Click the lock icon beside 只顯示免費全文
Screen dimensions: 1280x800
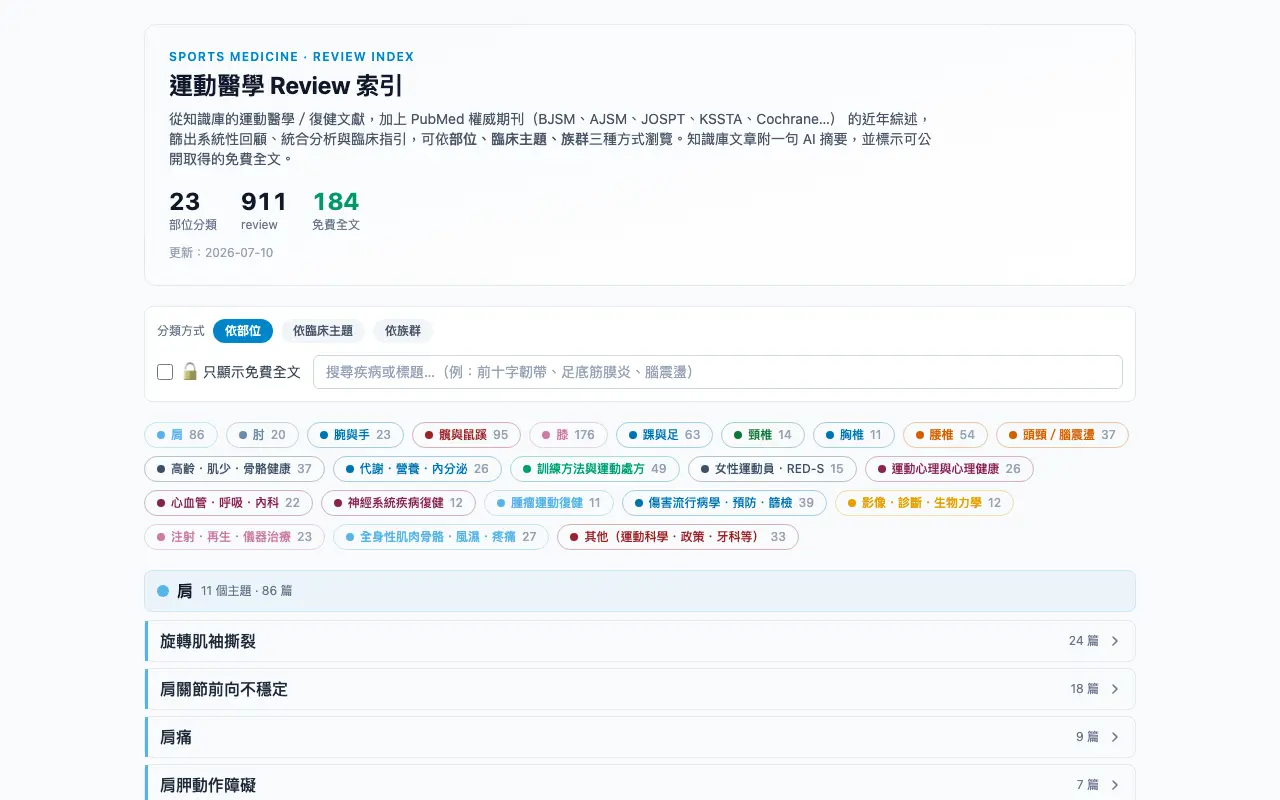190,372
